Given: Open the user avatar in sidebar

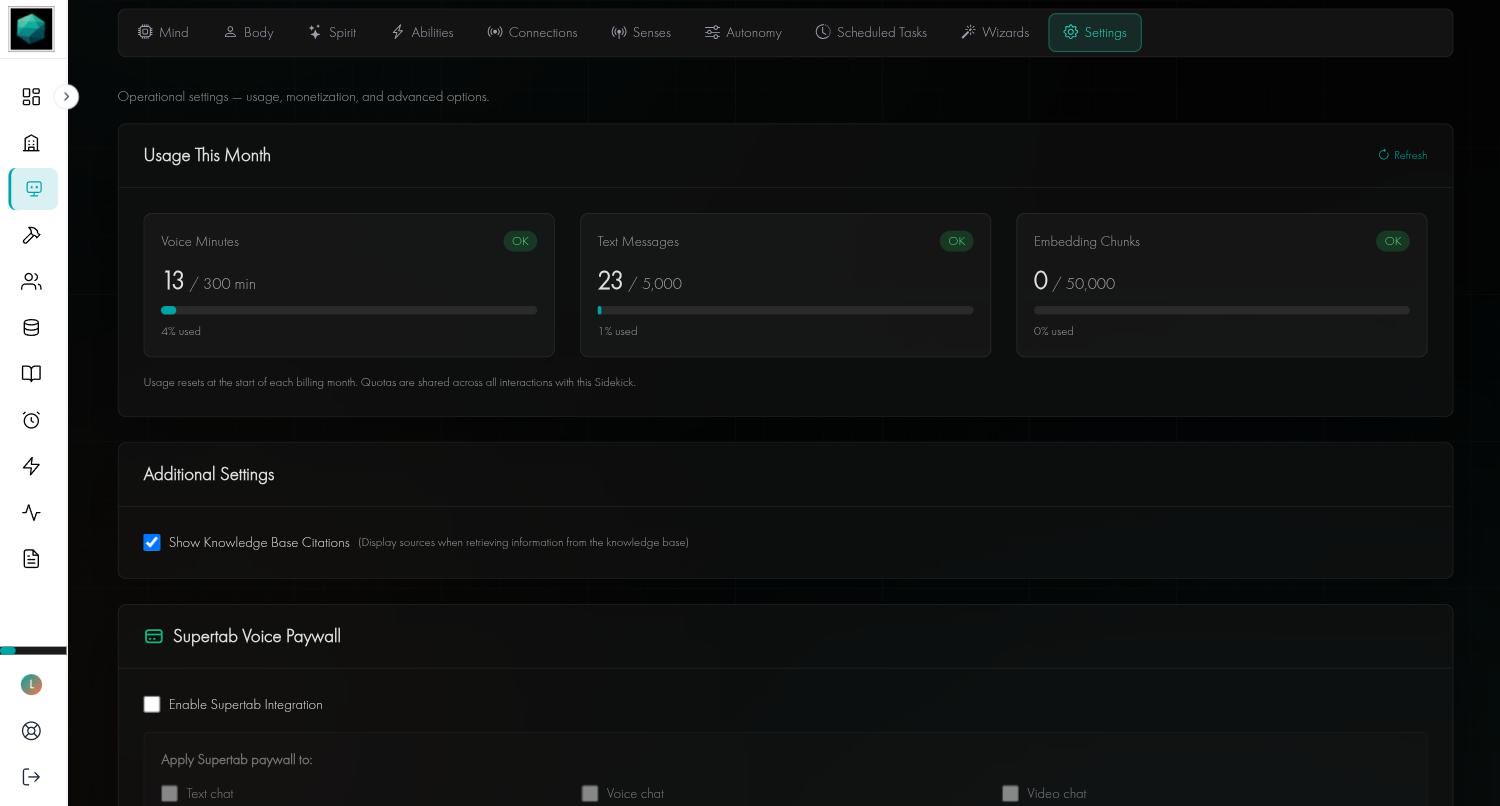Looking at the screenshot, I should (31, 684).
